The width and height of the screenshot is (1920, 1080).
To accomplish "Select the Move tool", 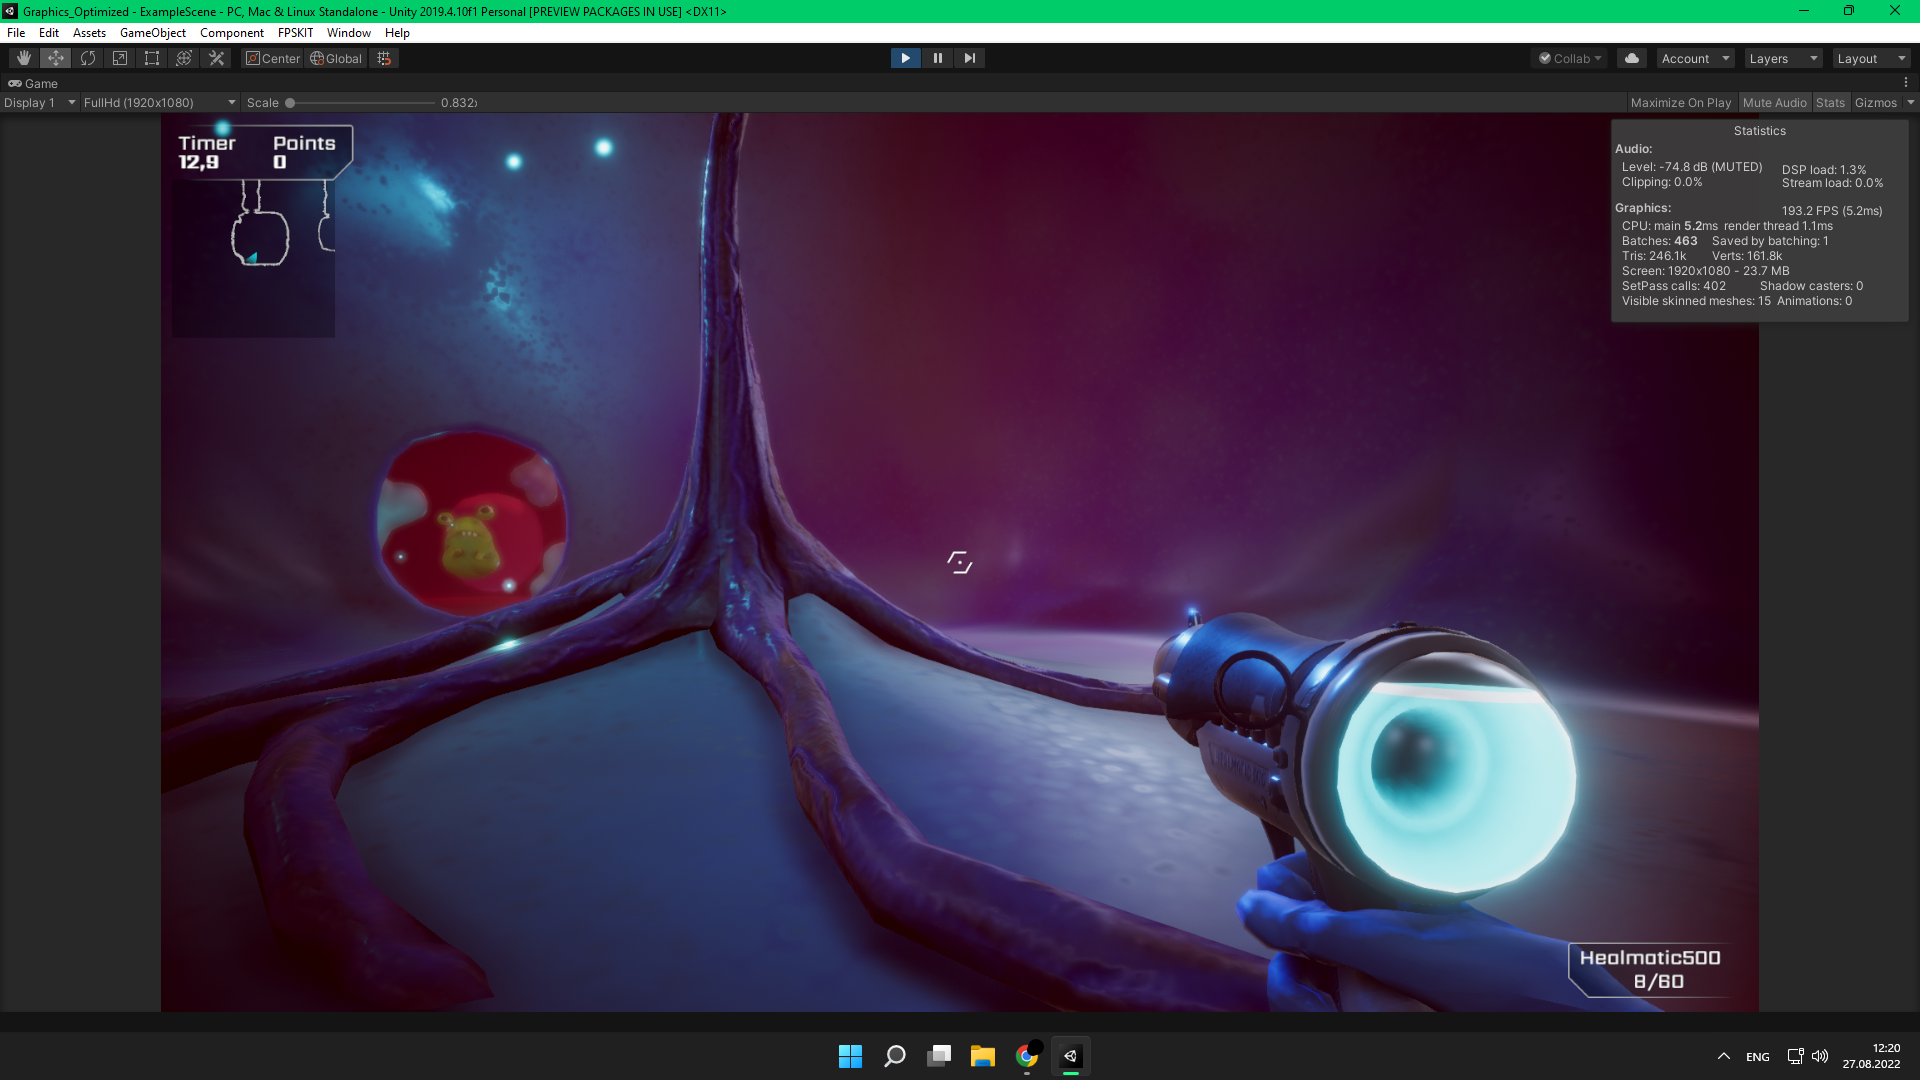I will (x=56, y=58).
